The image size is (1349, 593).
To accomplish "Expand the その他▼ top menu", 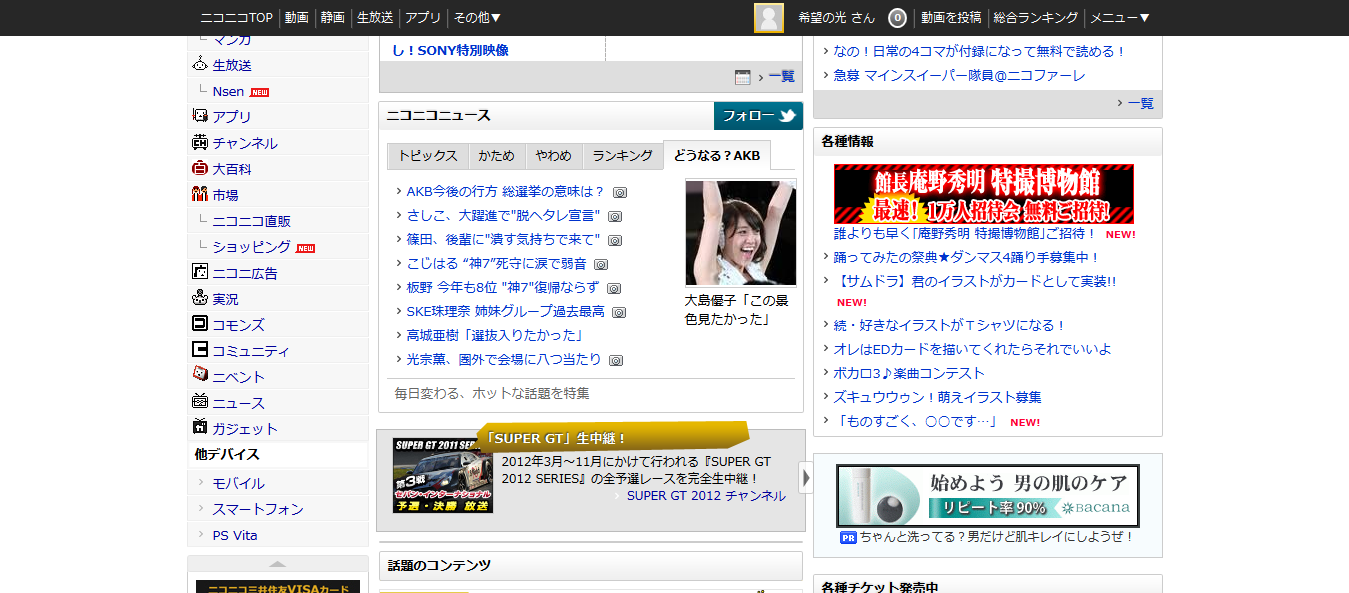I will (x=477, y=18).
